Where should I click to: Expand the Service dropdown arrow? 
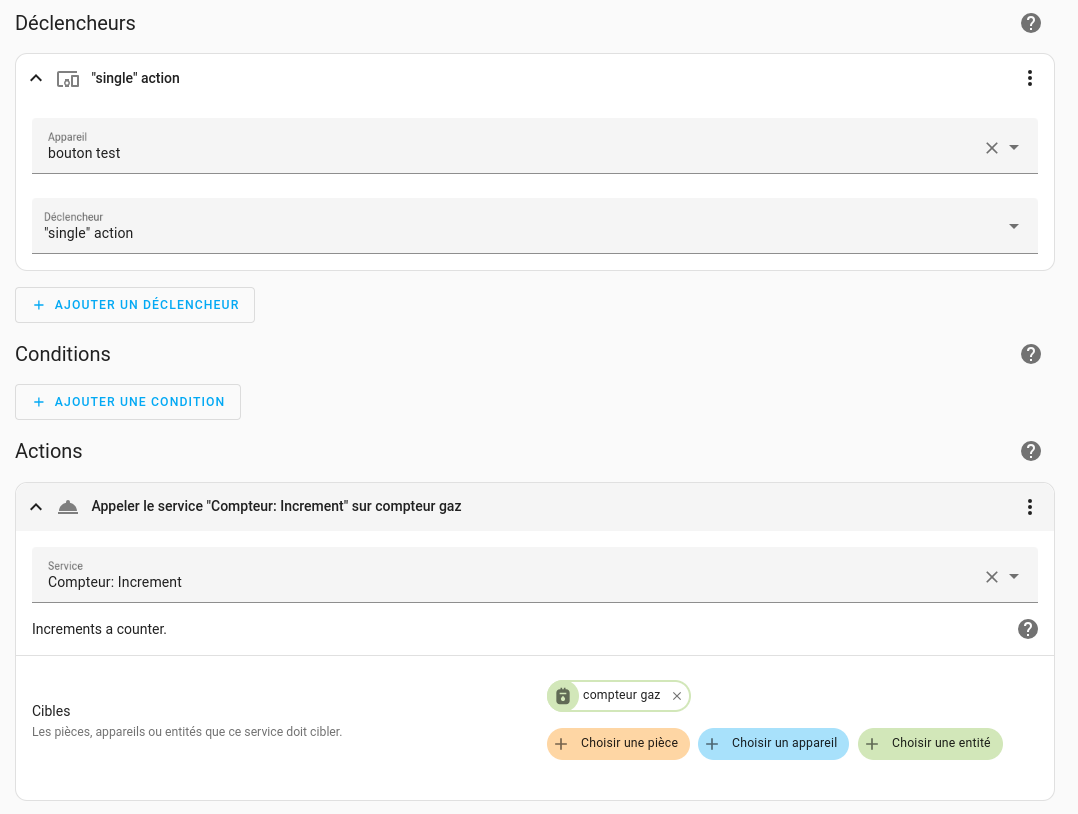[1014, 577]
